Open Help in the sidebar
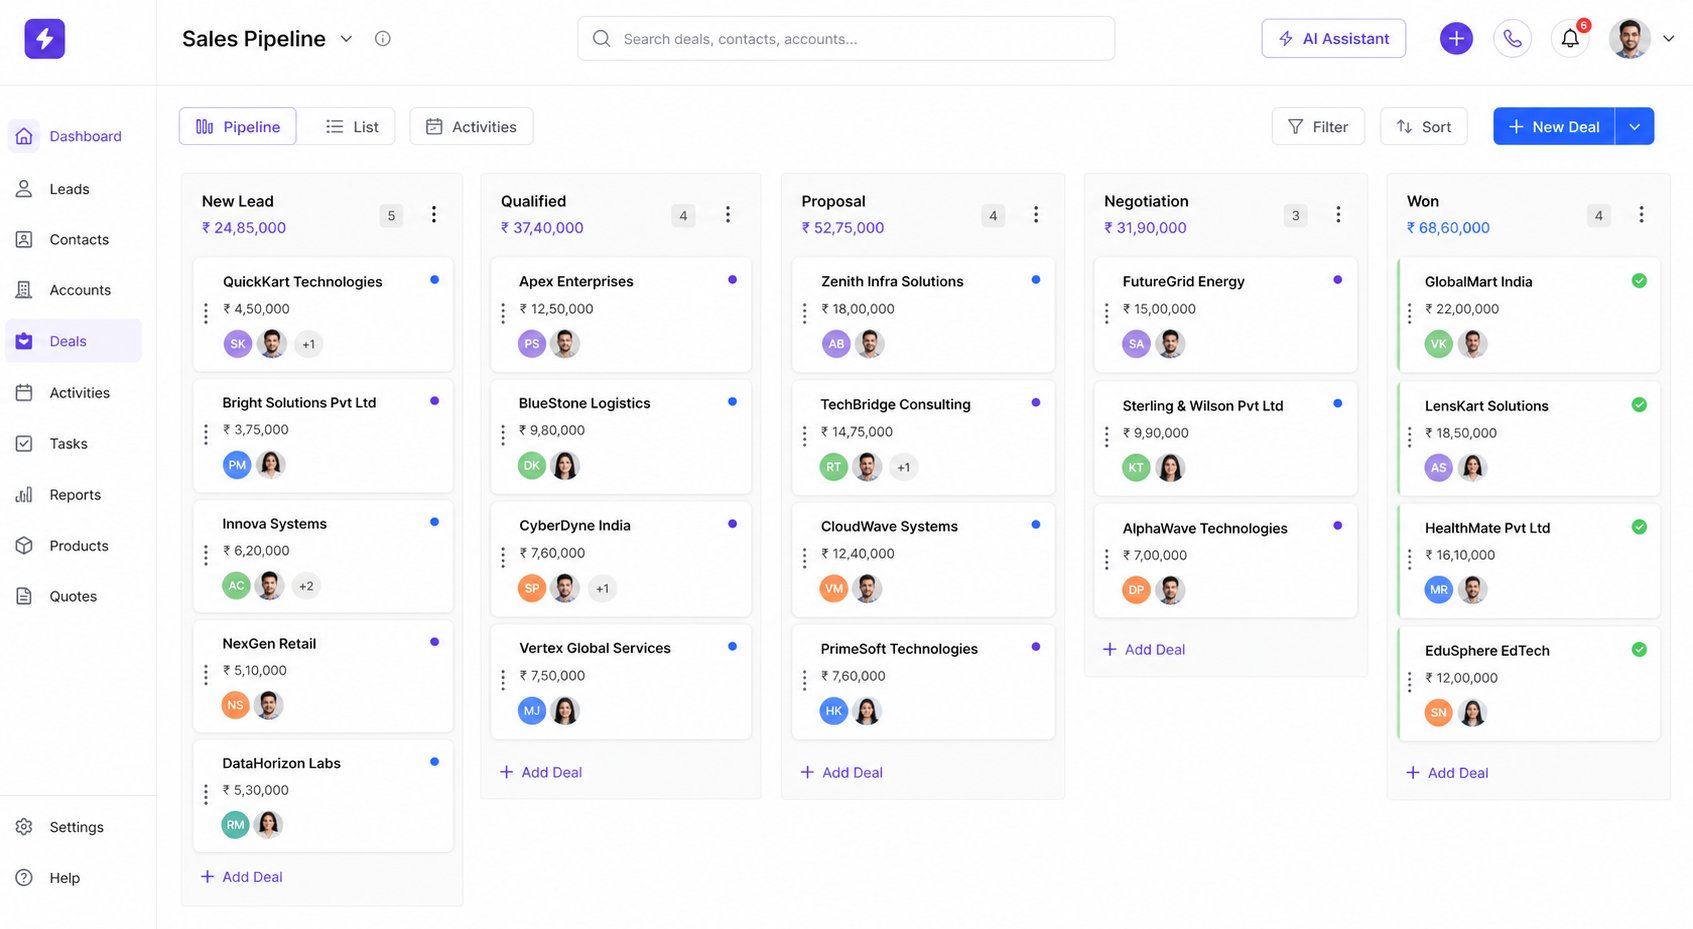Image resolution: width=1693 pixels, height=929 pixels. 74,878
